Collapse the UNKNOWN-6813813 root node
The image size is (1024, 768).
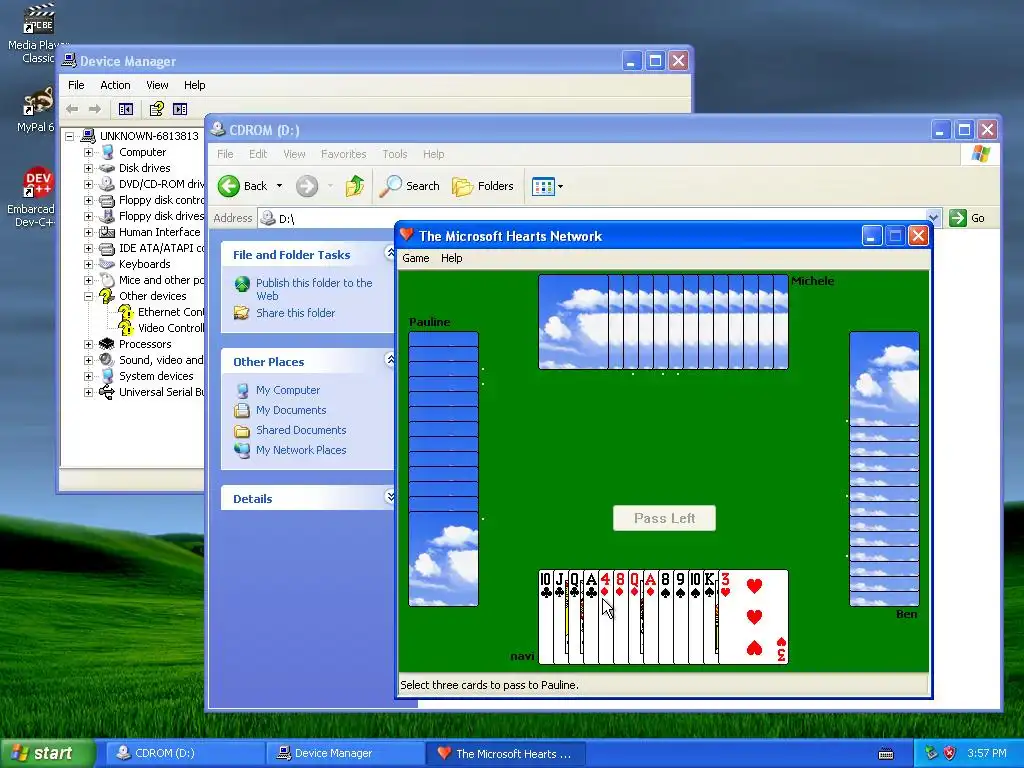(x=69, y=136)
